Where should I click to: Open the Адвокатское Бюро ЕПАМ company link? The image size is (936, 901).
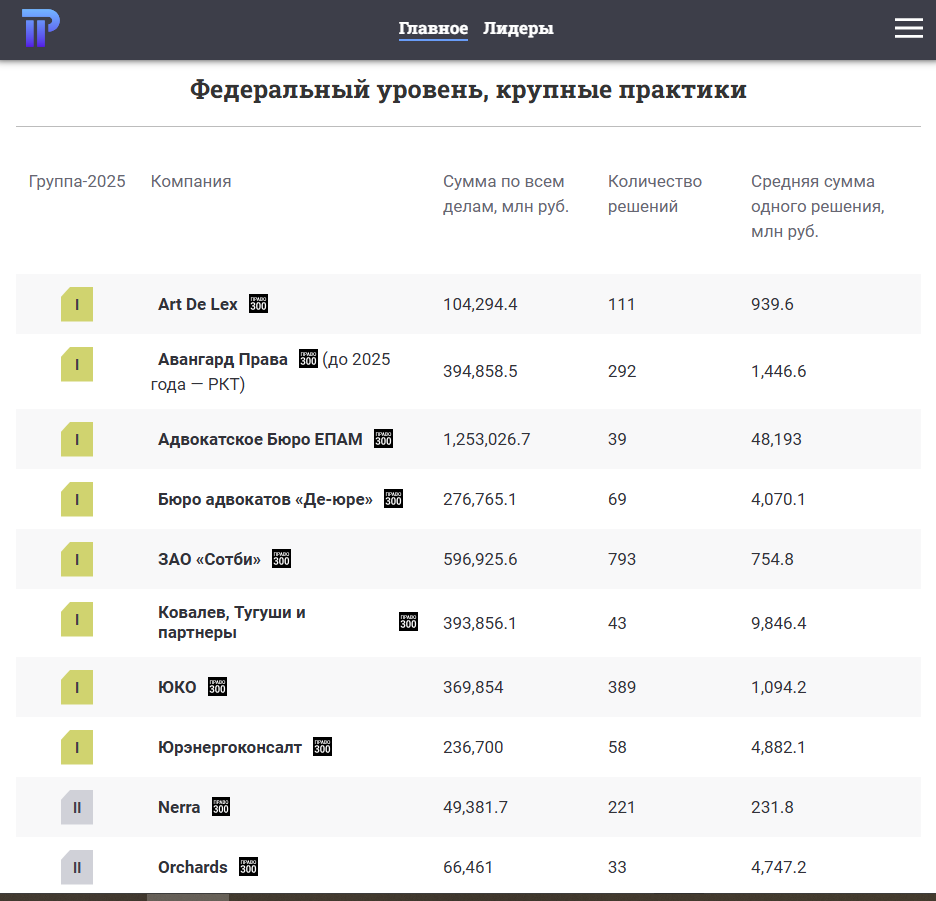[260, 439]
